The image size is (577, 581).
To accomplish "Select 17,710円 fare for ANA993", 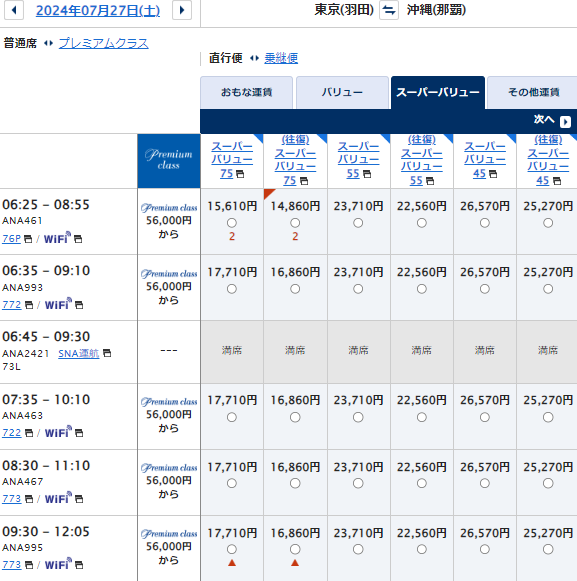I will 232,289.
